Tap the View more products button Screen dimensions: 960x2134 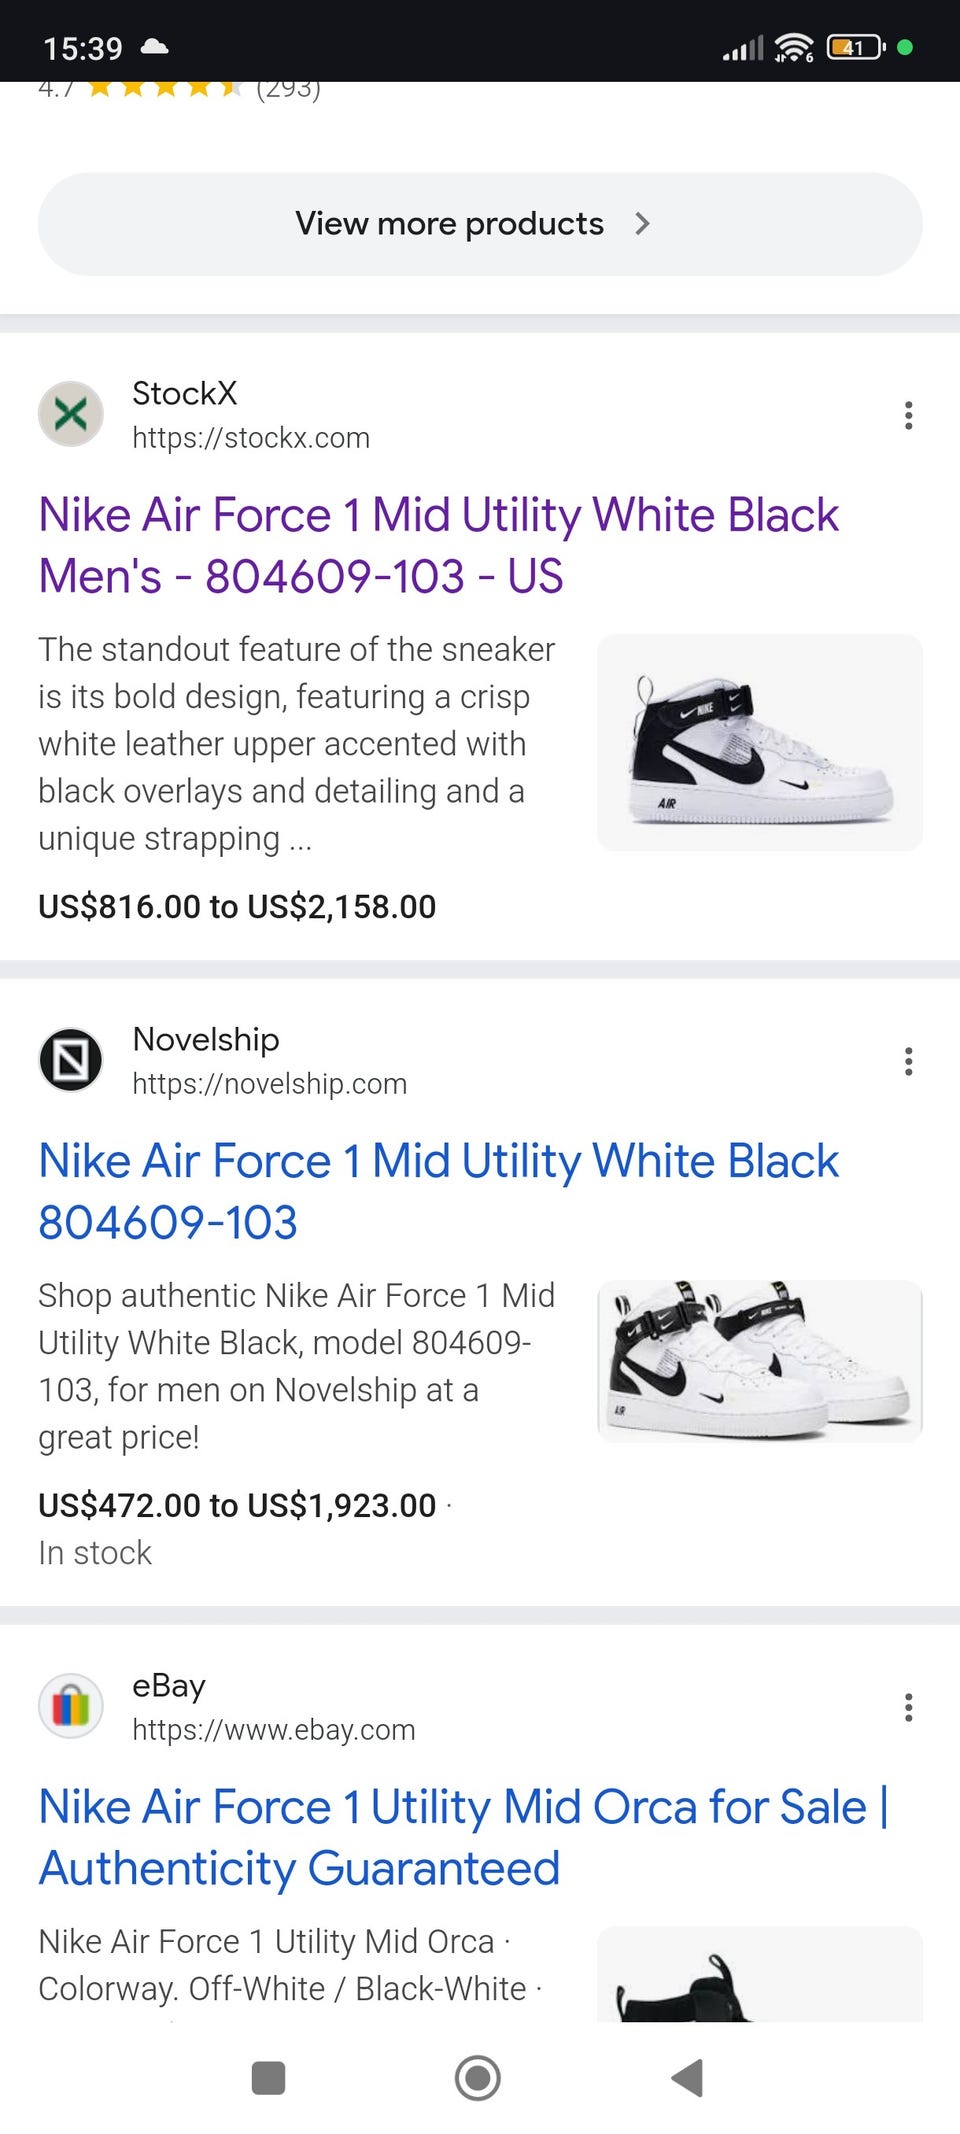coord(450,224)
